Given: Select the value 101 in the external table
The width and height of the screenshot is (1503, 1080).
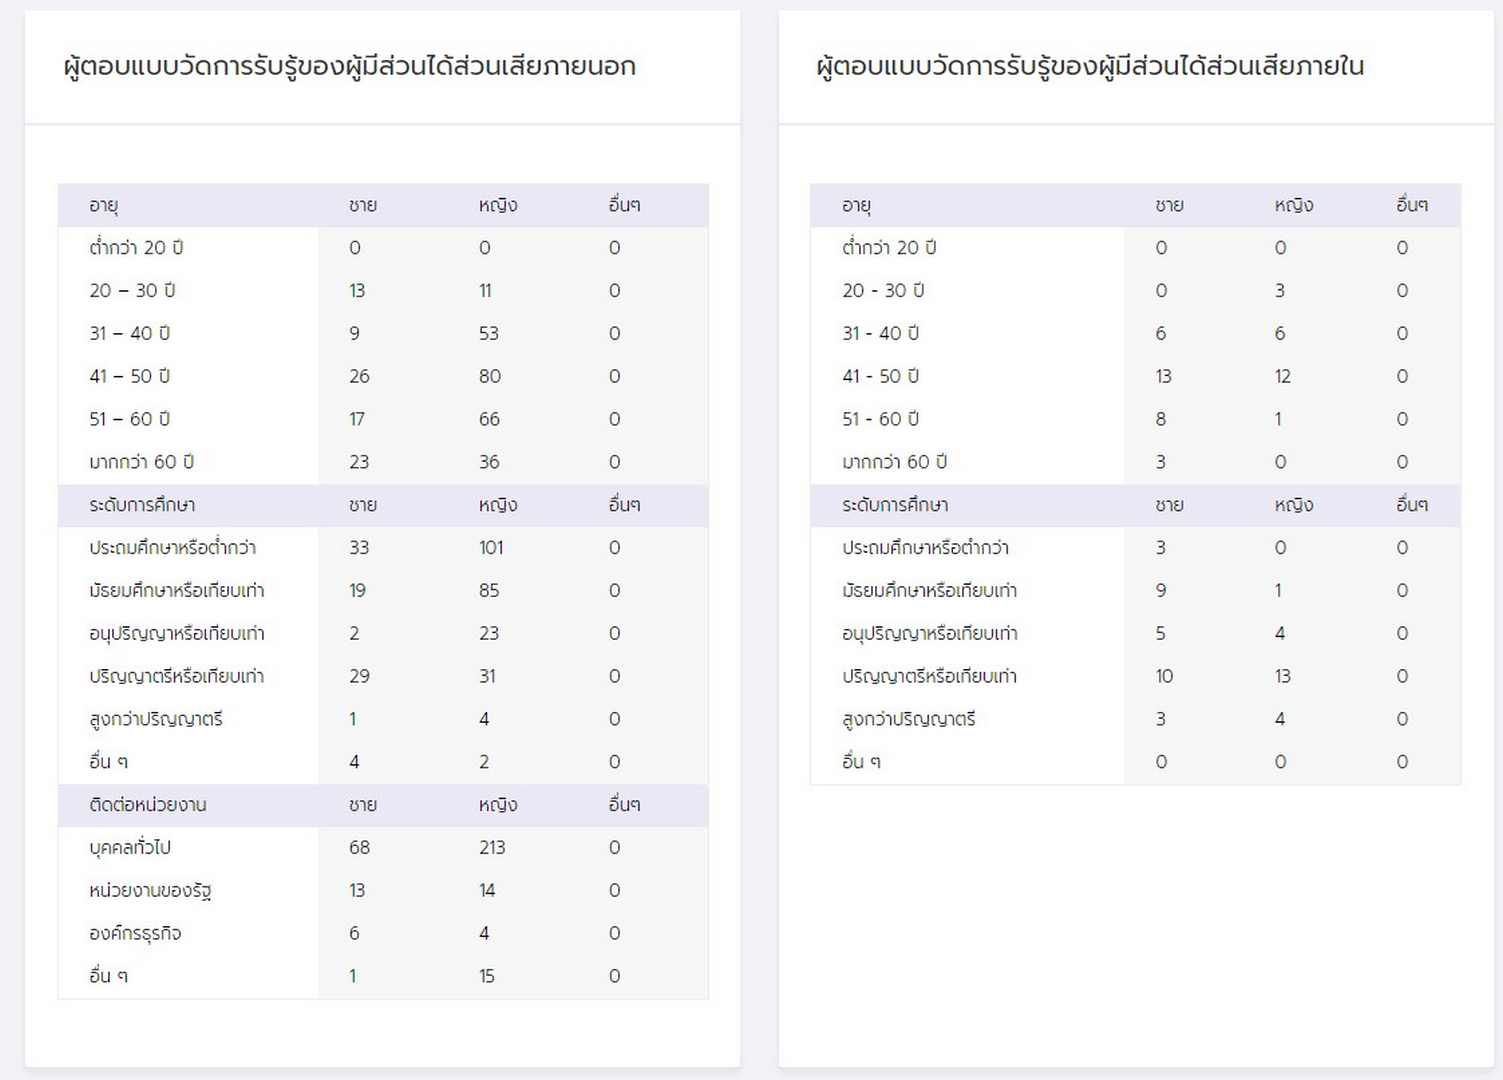Looking at the screenshot, I should (491, 548).
